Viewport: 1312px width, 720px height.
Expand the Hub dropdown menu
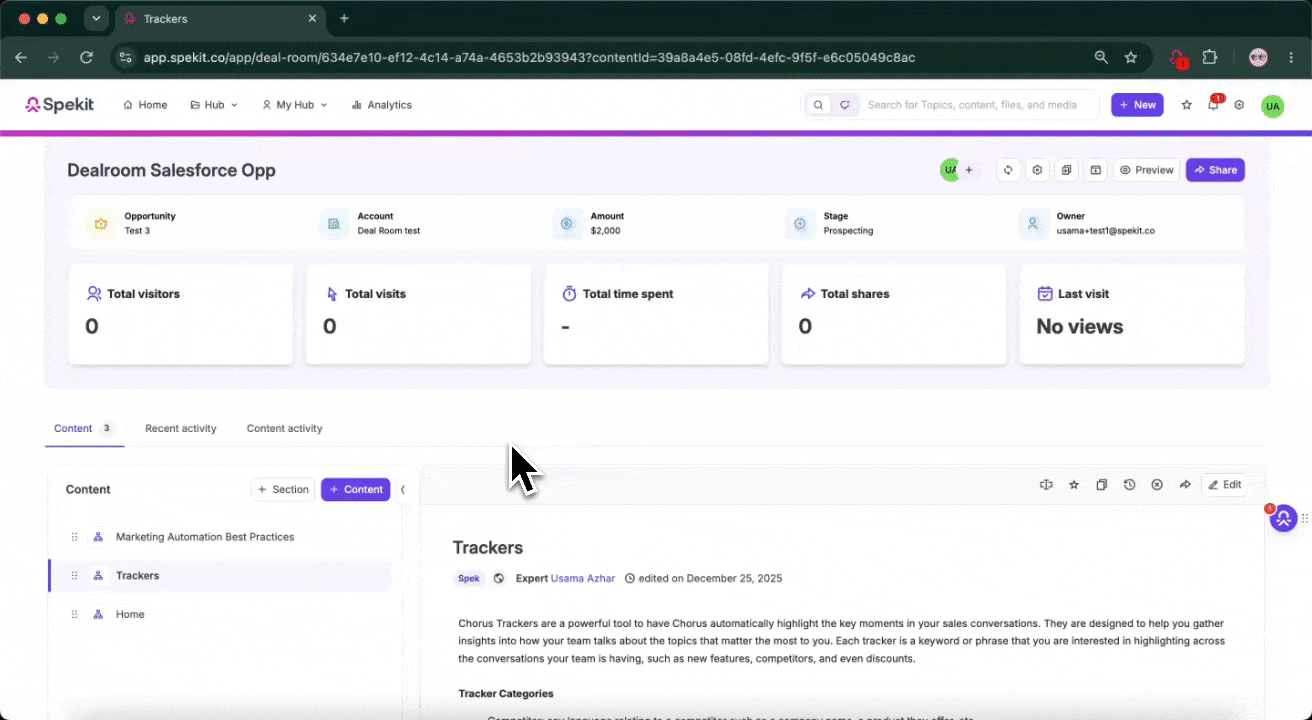[214, 105]
